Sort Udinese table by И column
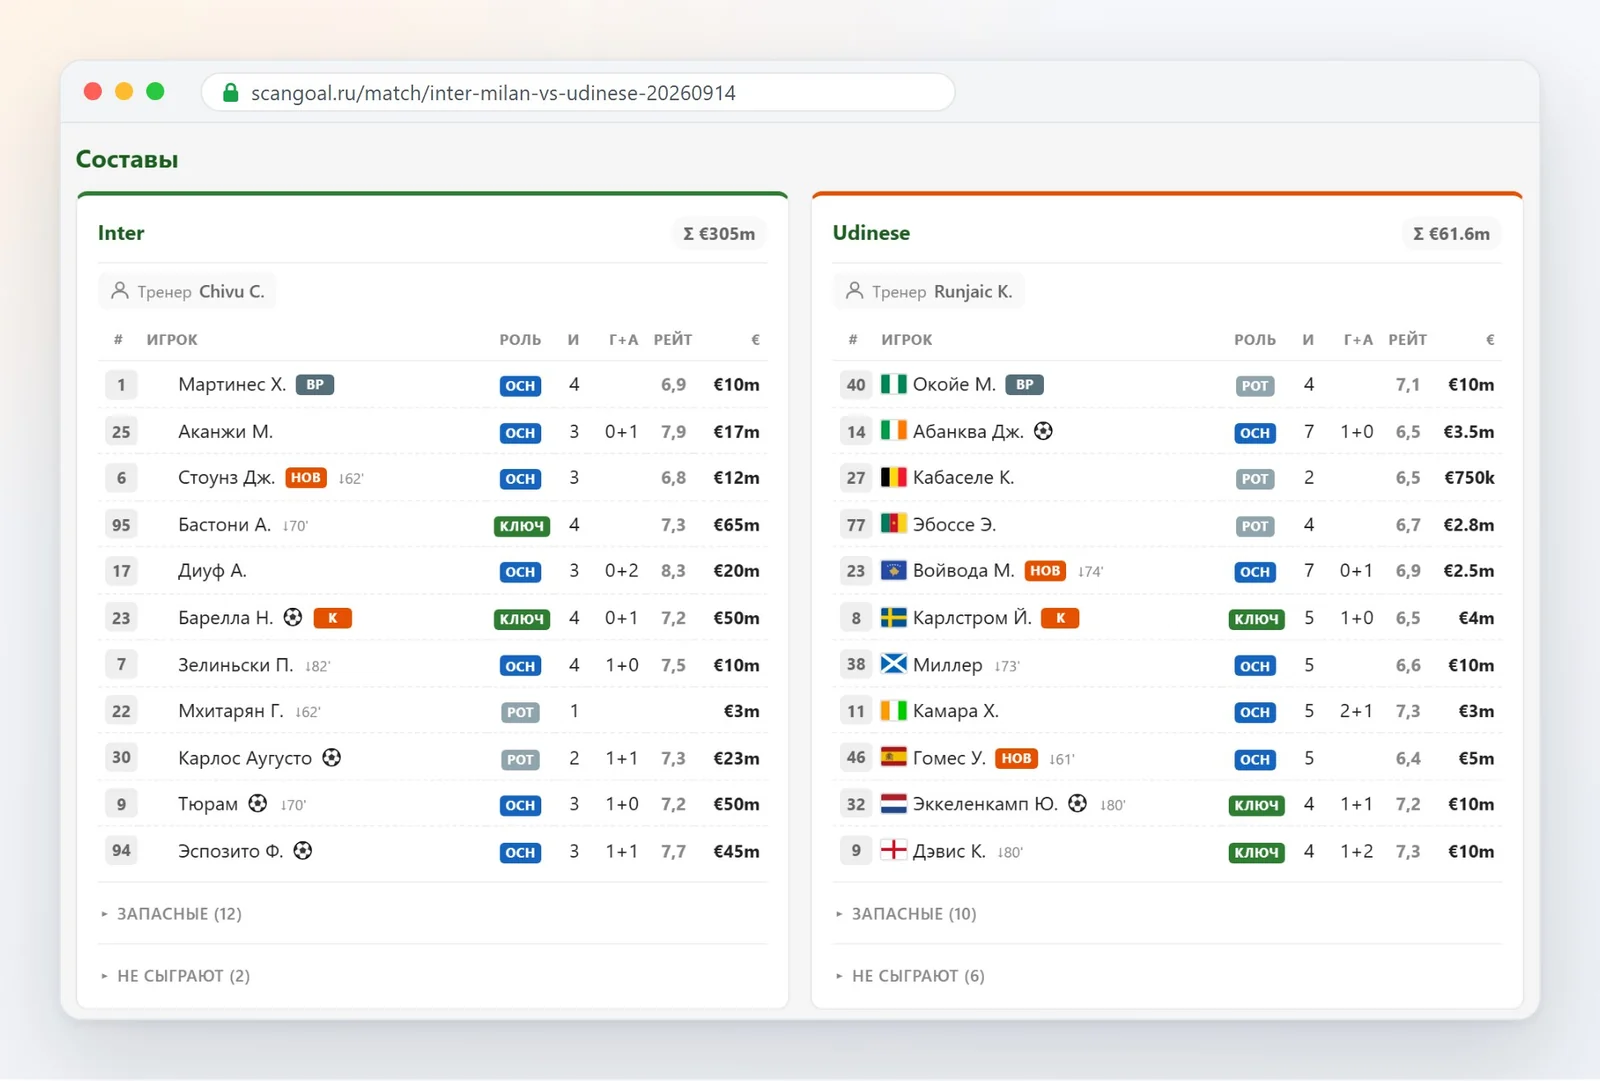Screen dimensions: 1600x1081 tap(1308, 340)
